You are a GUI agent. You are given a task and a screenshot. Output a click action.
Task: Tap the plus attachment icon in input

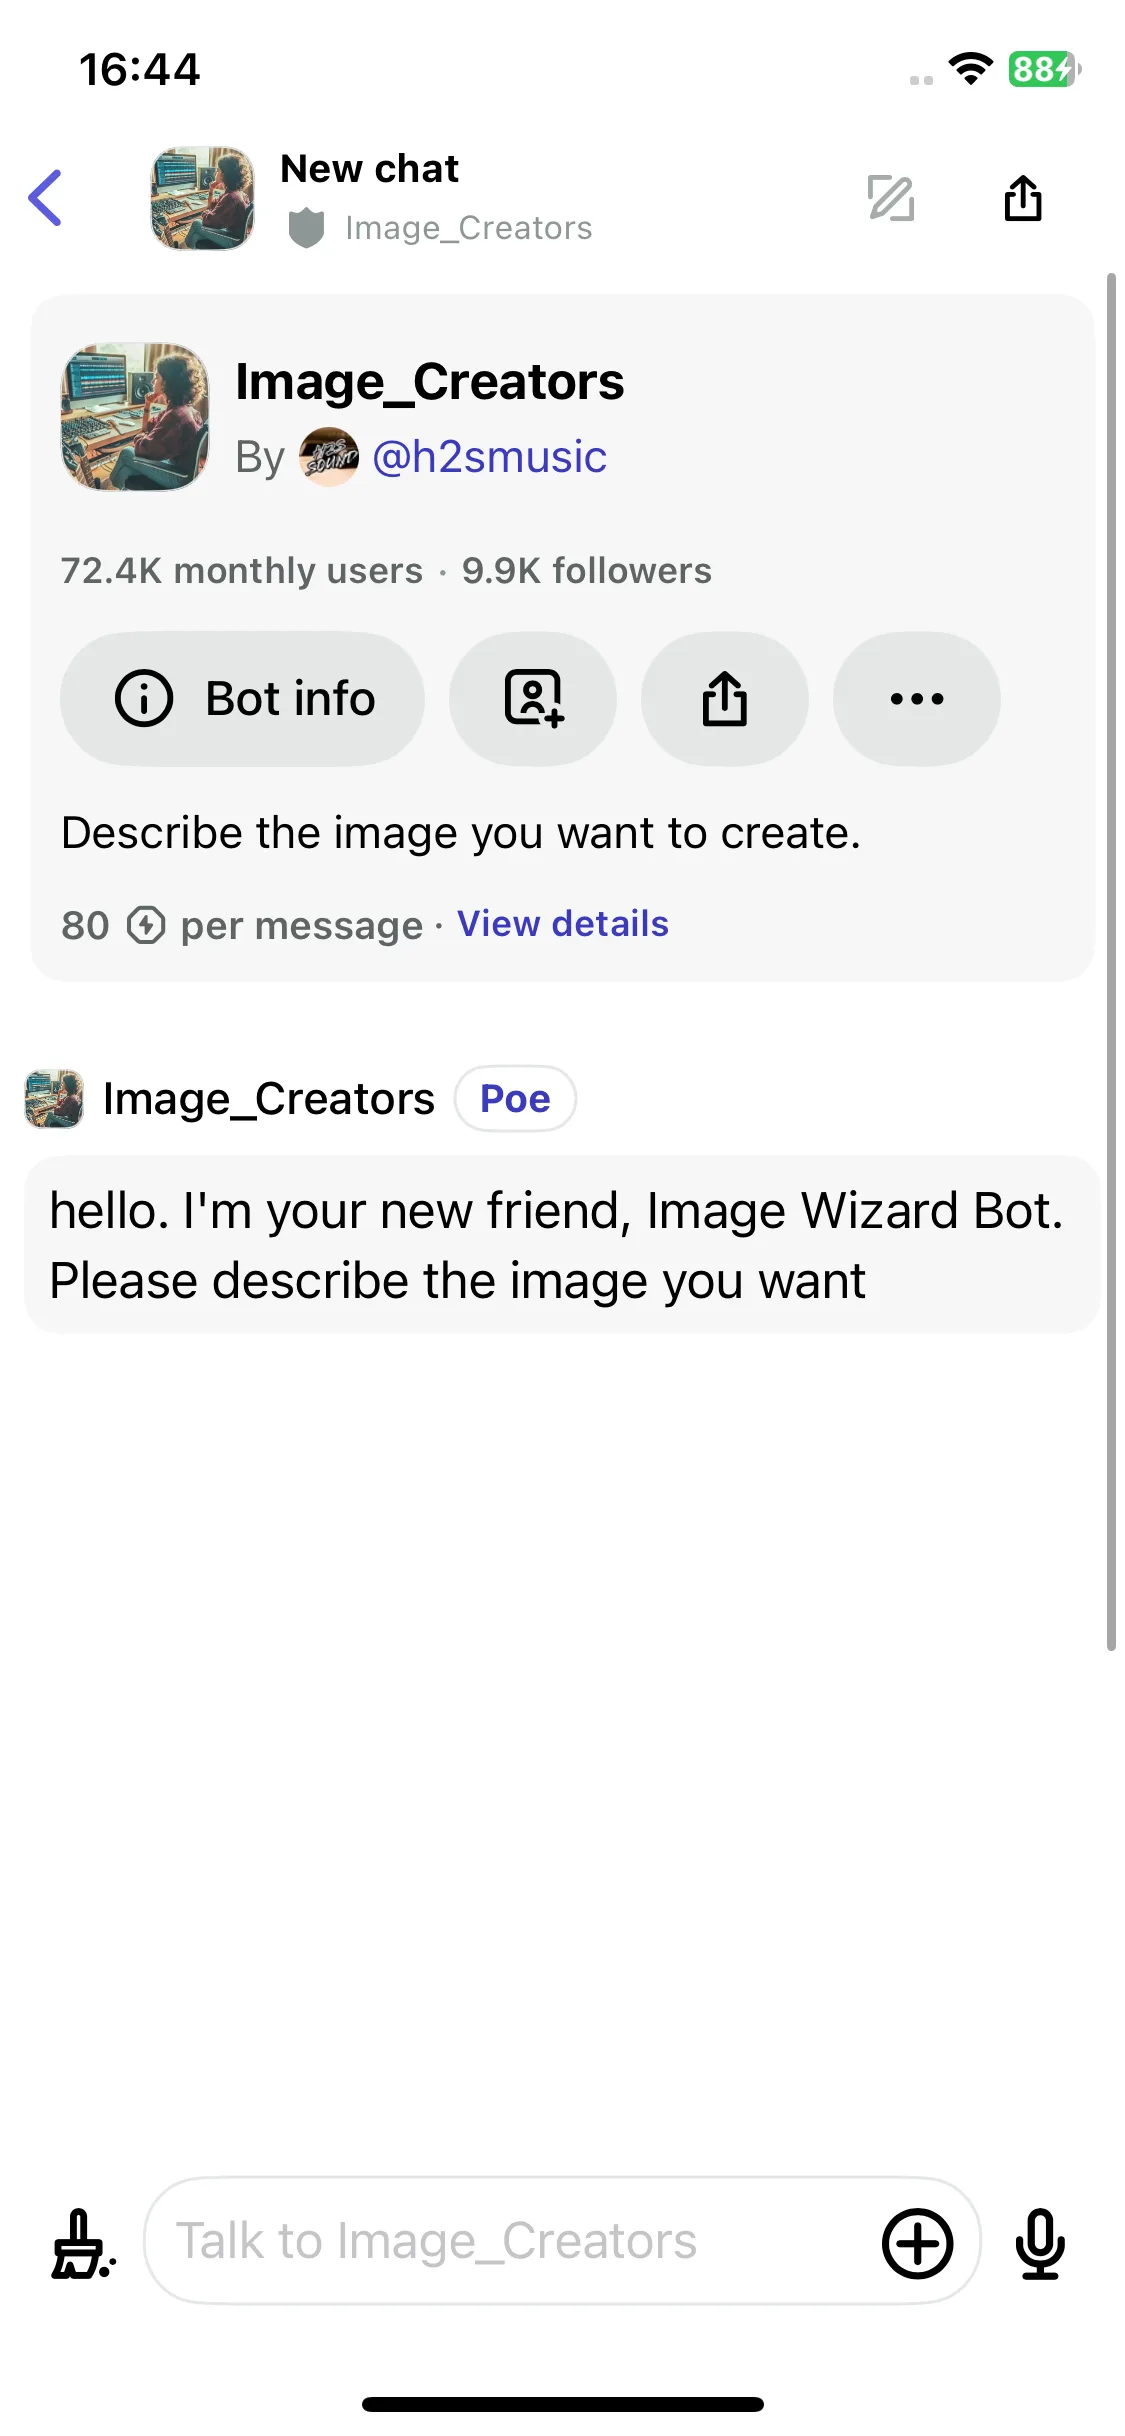pos(917,2243)
